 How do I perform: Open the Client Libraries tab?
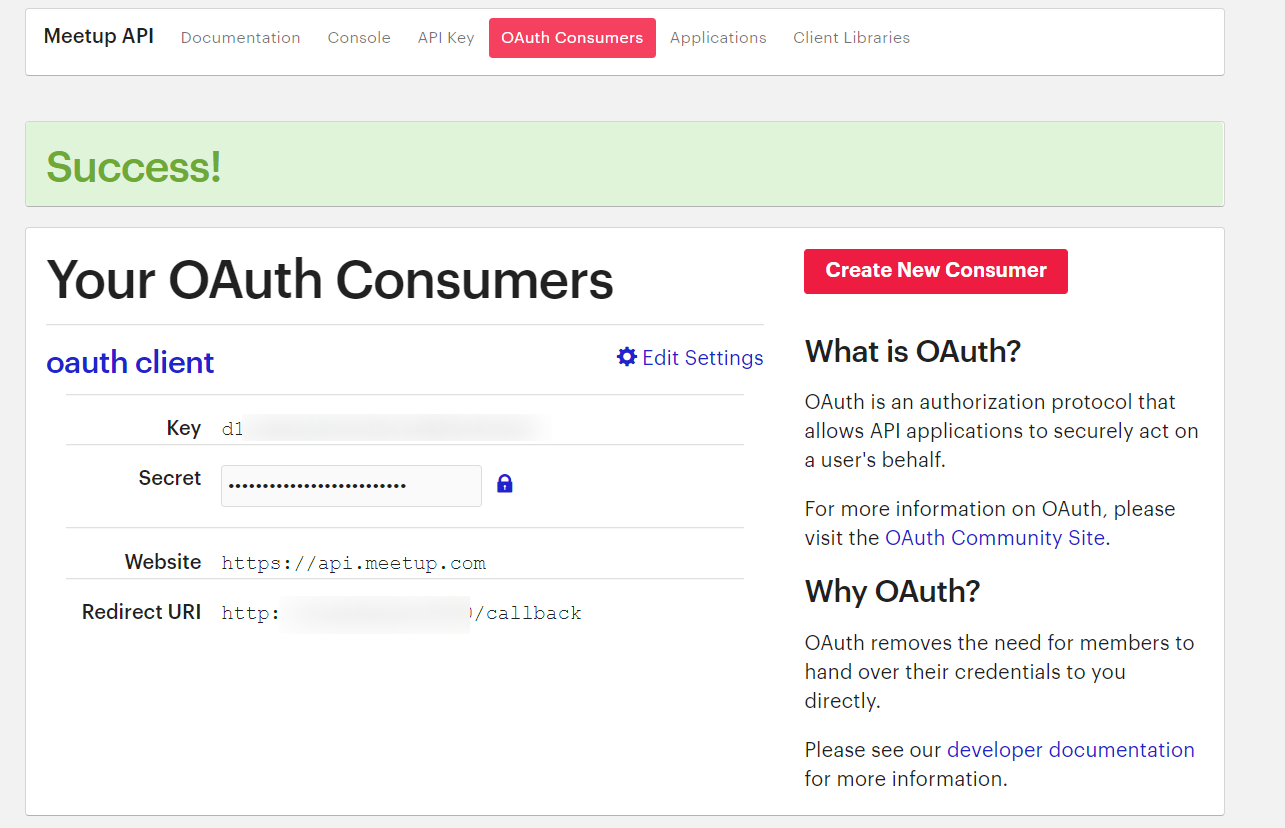851,38
